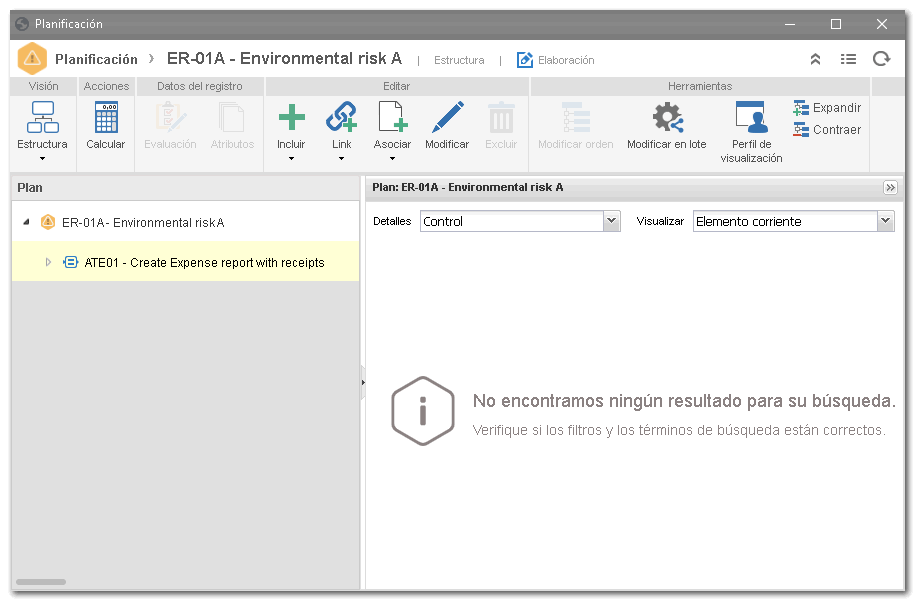
Task: Click the ATE01 blue activity icon
Action: click(71, 262)
